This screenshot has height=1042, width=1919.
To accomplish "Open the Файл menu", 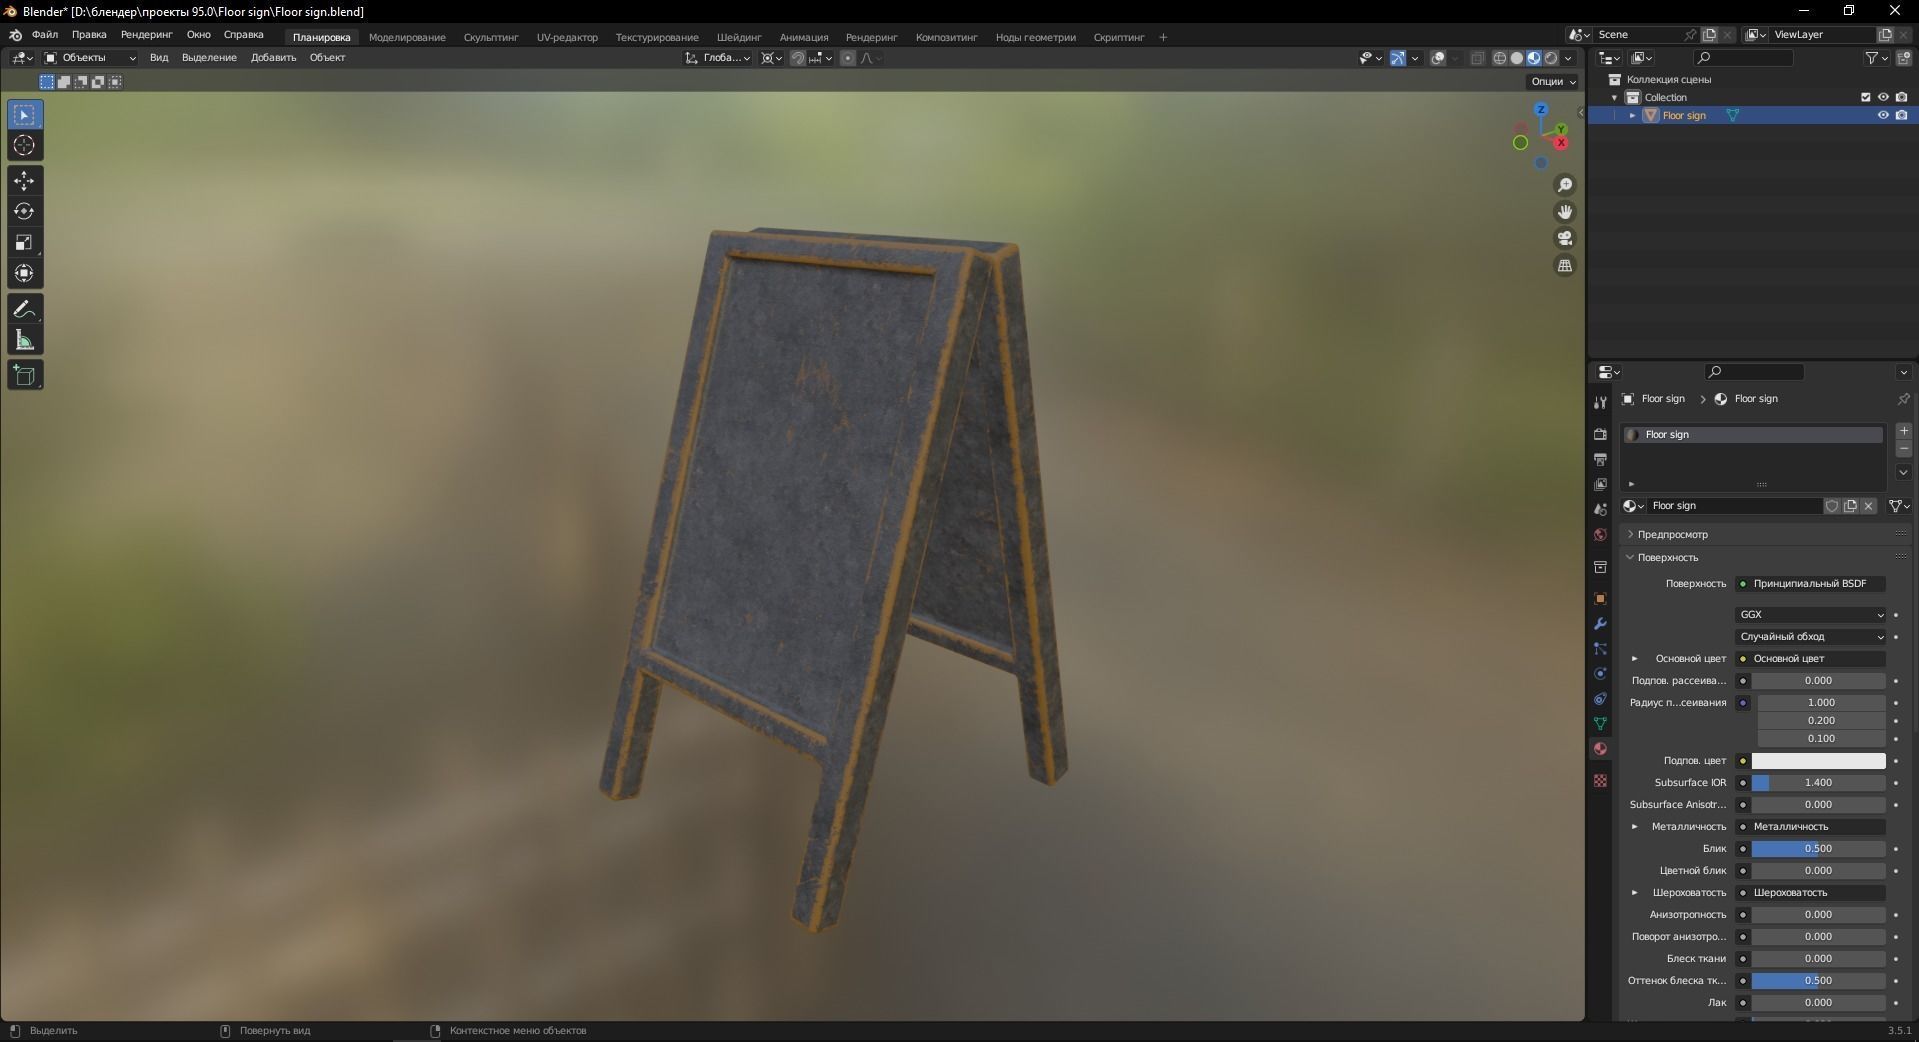I will coord(44,35).
